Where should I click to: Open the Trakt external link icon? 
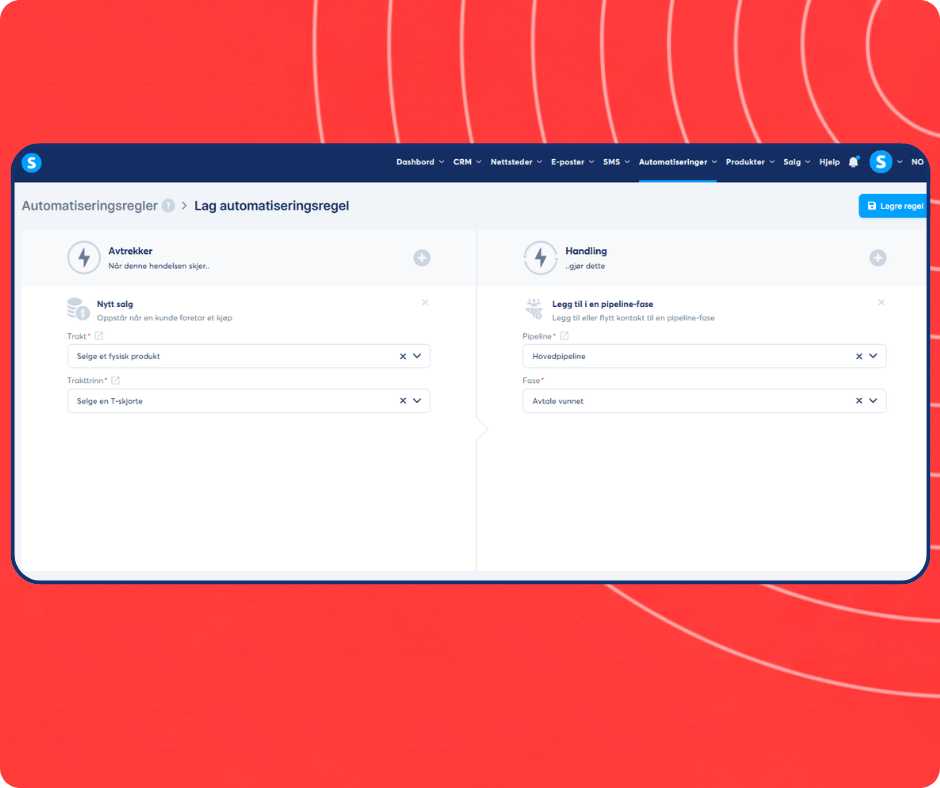pos(99,336)
